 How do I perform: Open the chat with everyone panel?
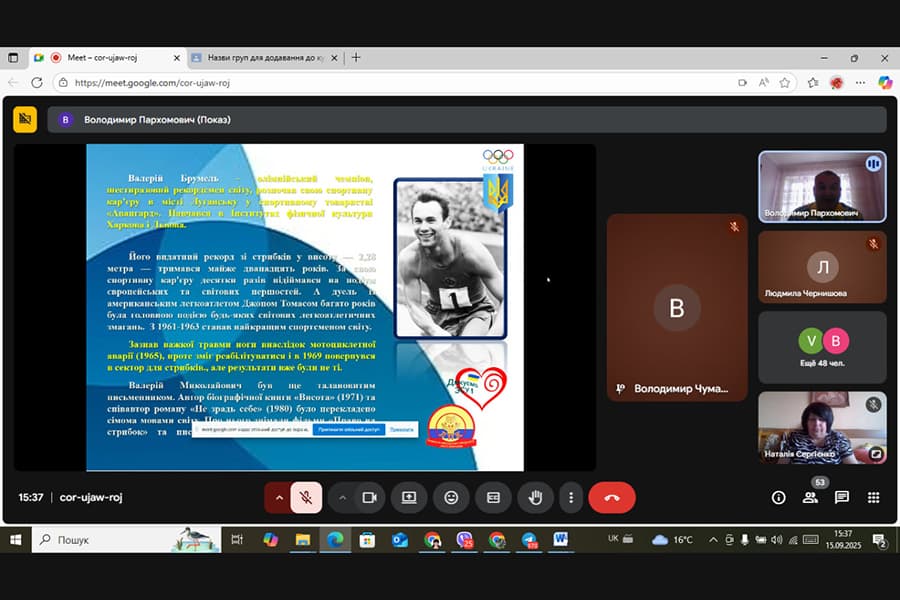(x=842, y=497)
